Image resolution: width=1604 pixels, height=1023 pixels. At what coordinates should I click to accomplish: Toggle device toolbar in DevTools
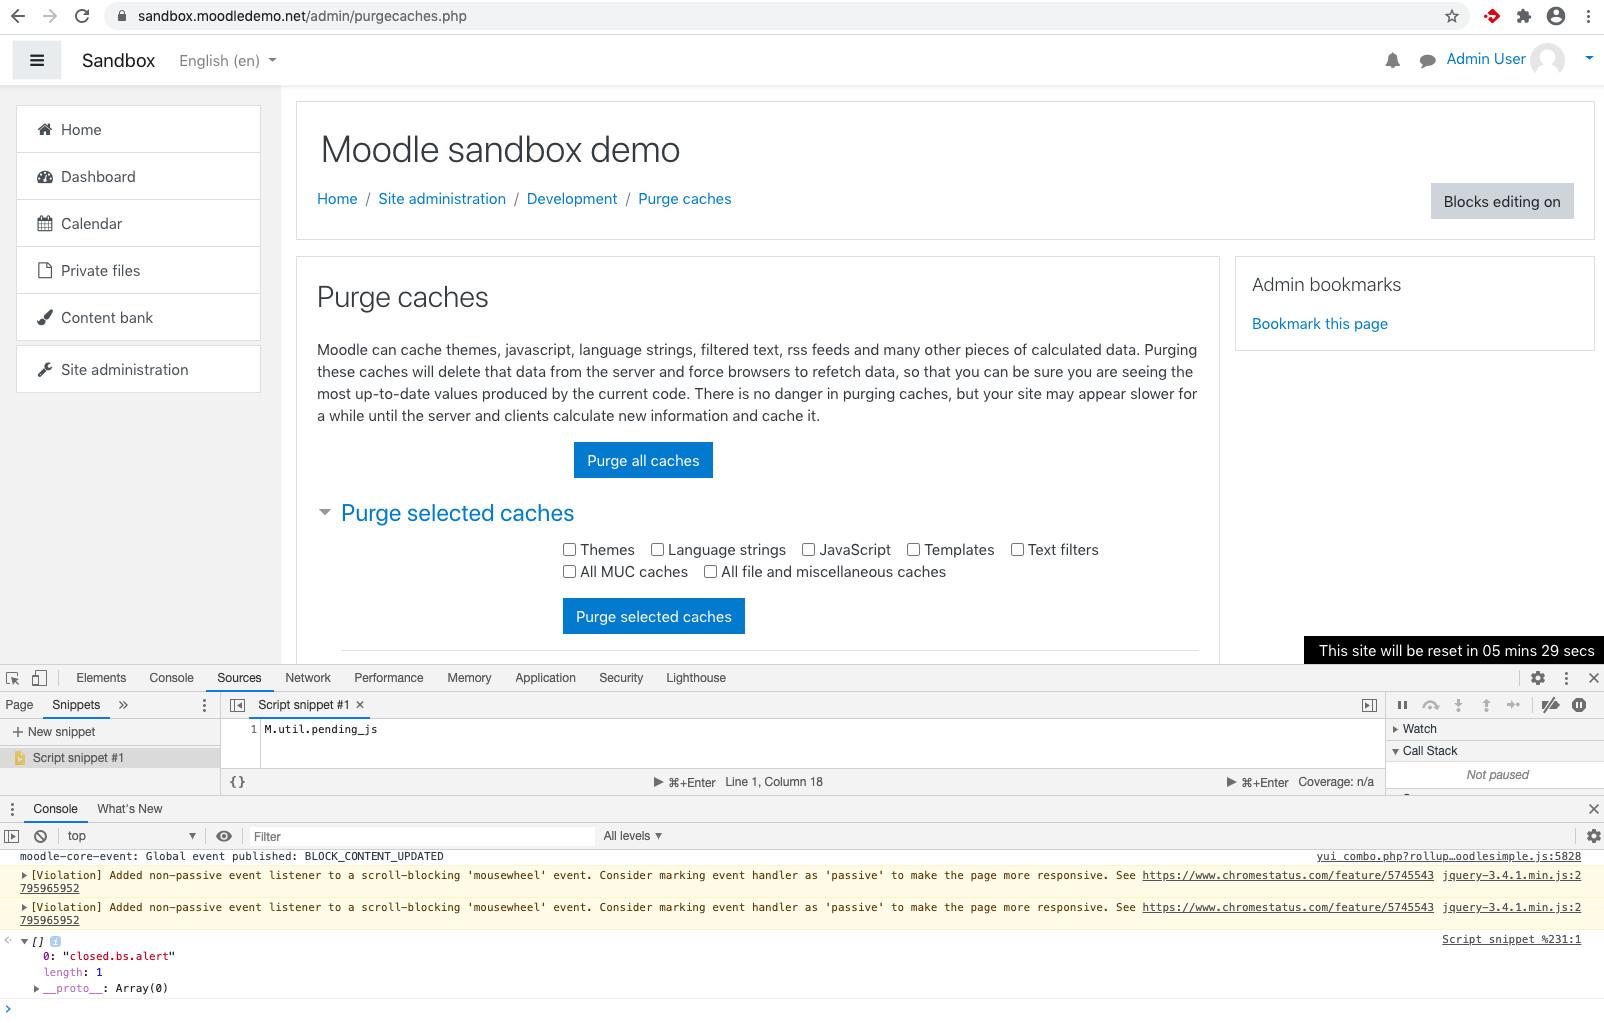tap(40, 678)
